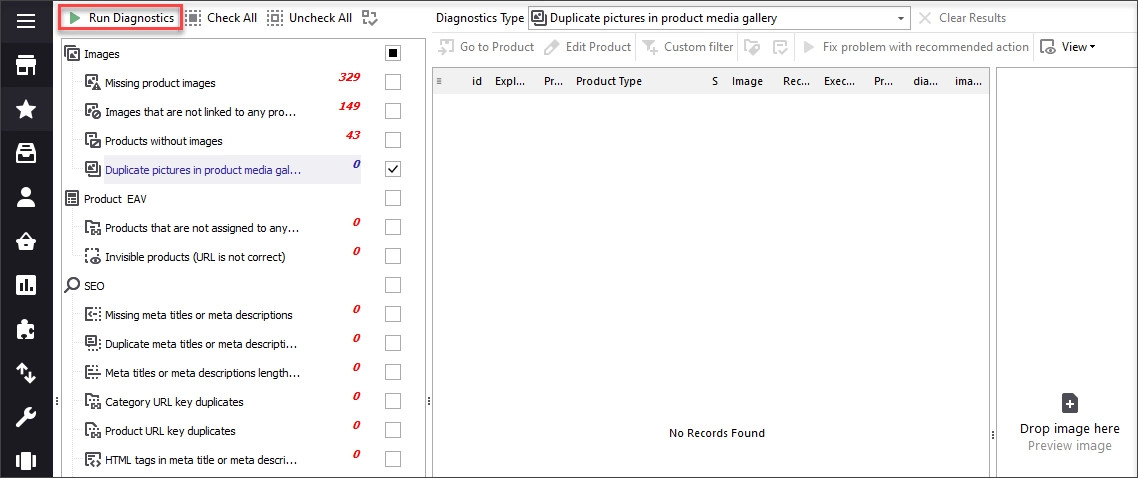Open the import/export arrows sidebar icon
Viewport: 1138px width, 478px height.
tap(26, 373)
